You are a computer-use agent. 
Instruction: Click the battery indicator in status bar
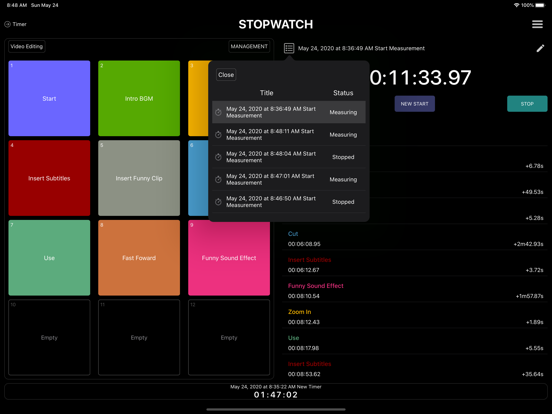point(540,5)
